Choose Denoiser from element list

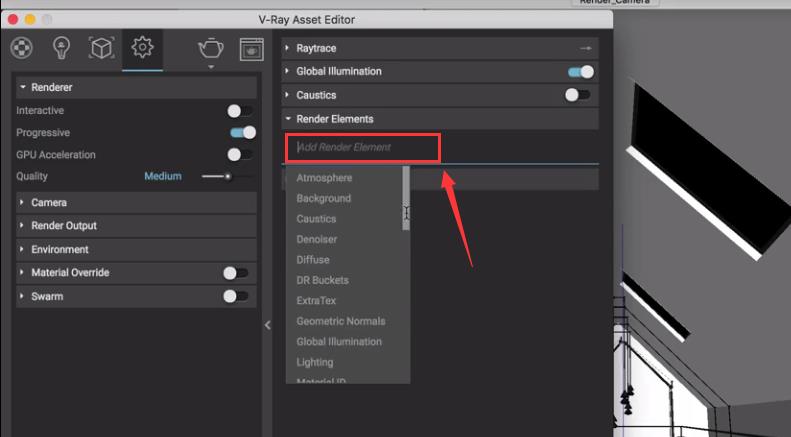[x=317, y=239]
